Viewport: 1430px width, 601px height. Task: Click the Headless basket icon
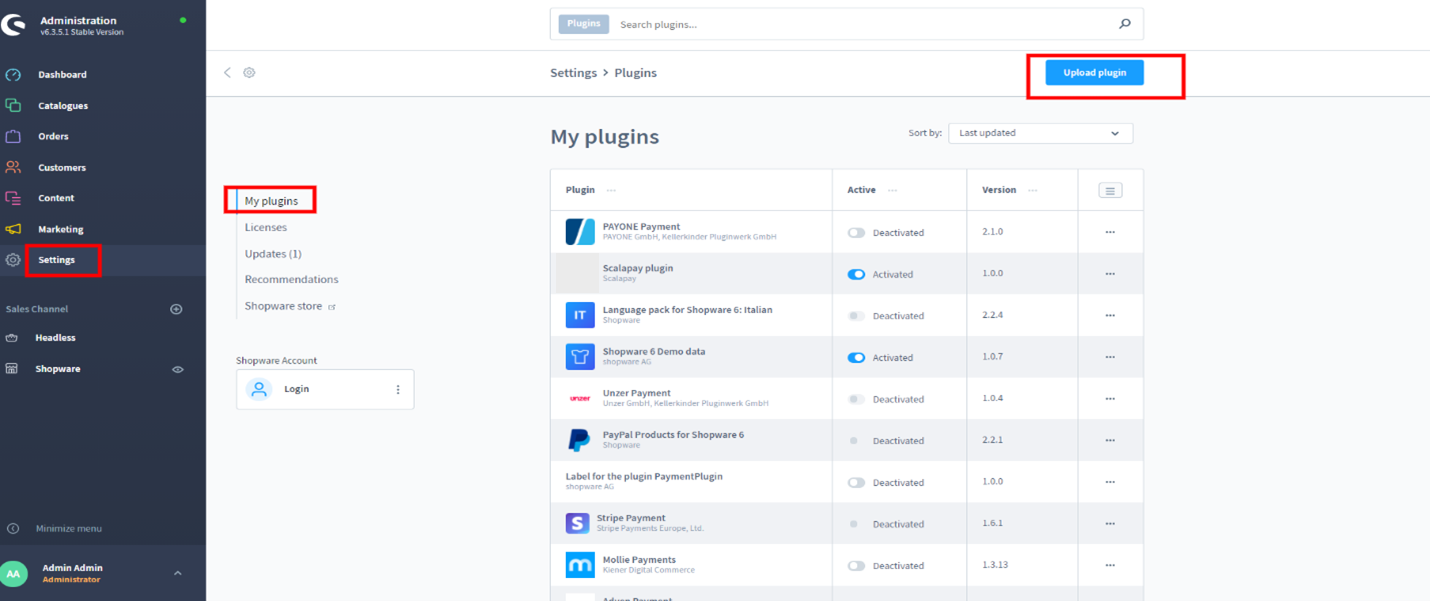click(12, 338)
